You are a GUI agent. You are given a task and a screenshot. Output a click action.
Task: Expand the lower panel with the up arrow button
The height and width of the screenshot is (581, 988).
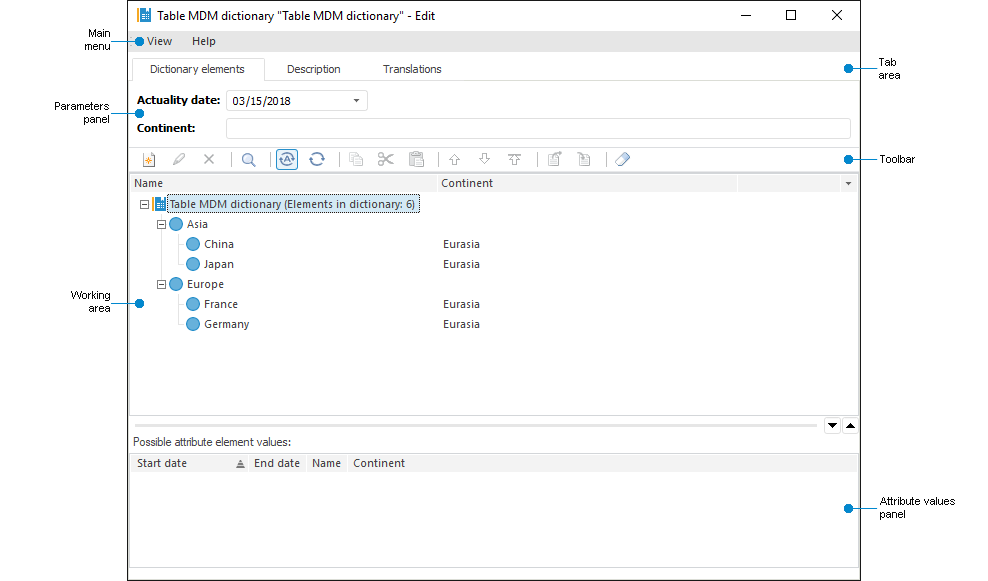851,425
